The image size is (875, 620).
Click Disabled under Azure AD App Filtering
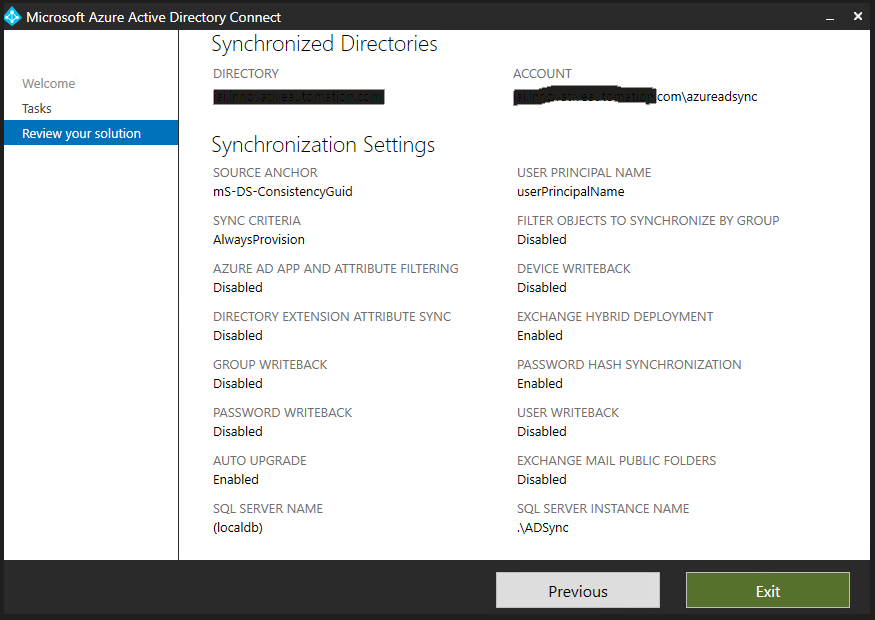(238, 287)
